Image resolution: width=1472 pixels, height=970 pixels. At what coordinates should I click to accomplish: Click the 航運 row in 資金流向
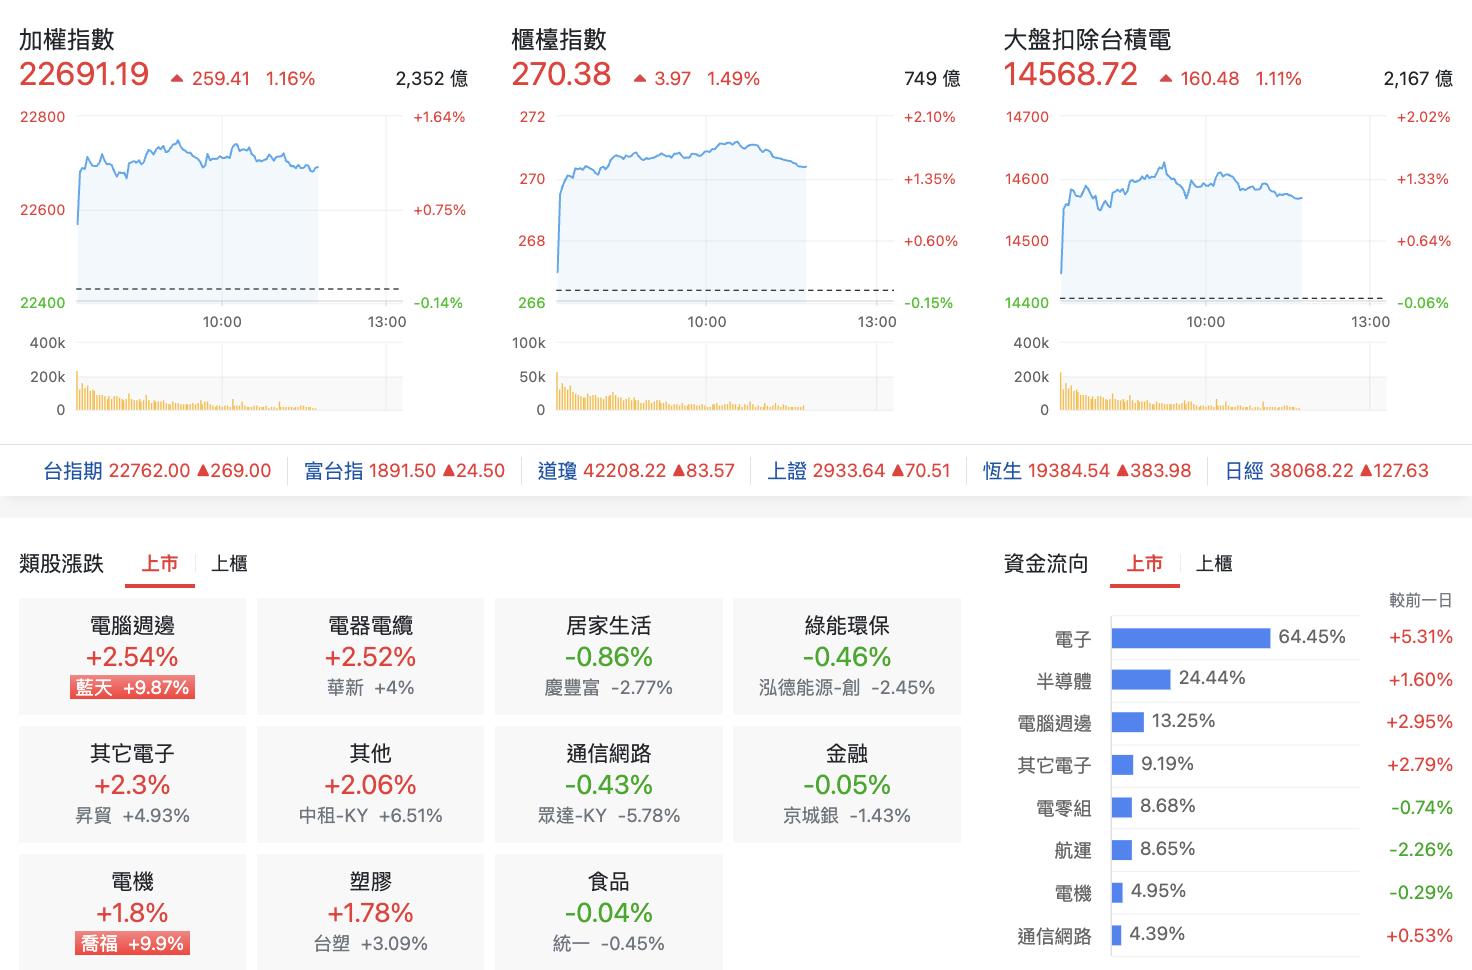pos(1230,850)
